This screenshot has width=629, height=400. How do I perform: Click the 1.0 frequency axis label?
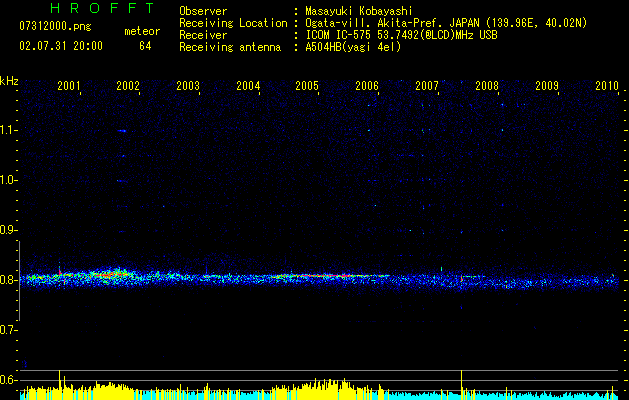click(x=8, y=180)
